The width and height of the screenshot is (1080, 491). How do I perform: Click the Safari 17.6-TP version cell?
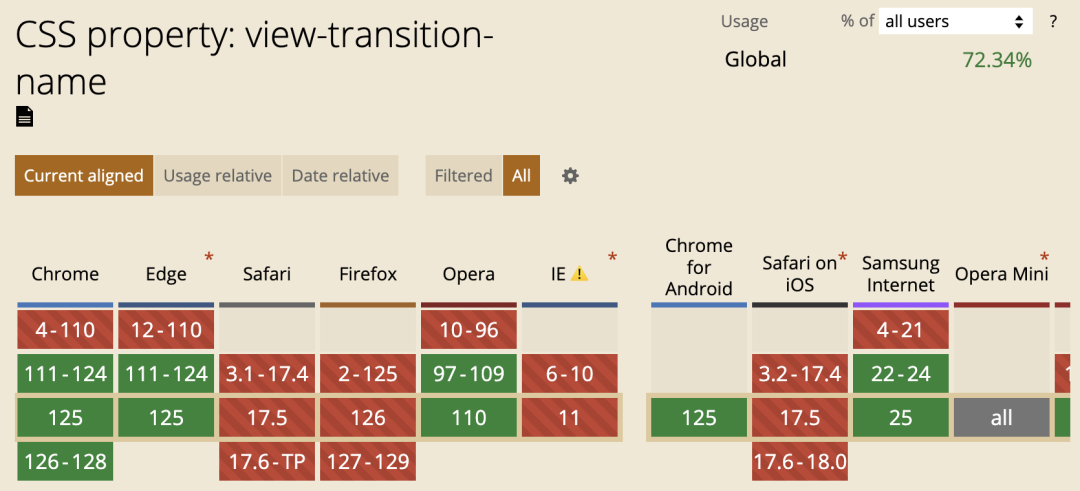coord(267,461)
